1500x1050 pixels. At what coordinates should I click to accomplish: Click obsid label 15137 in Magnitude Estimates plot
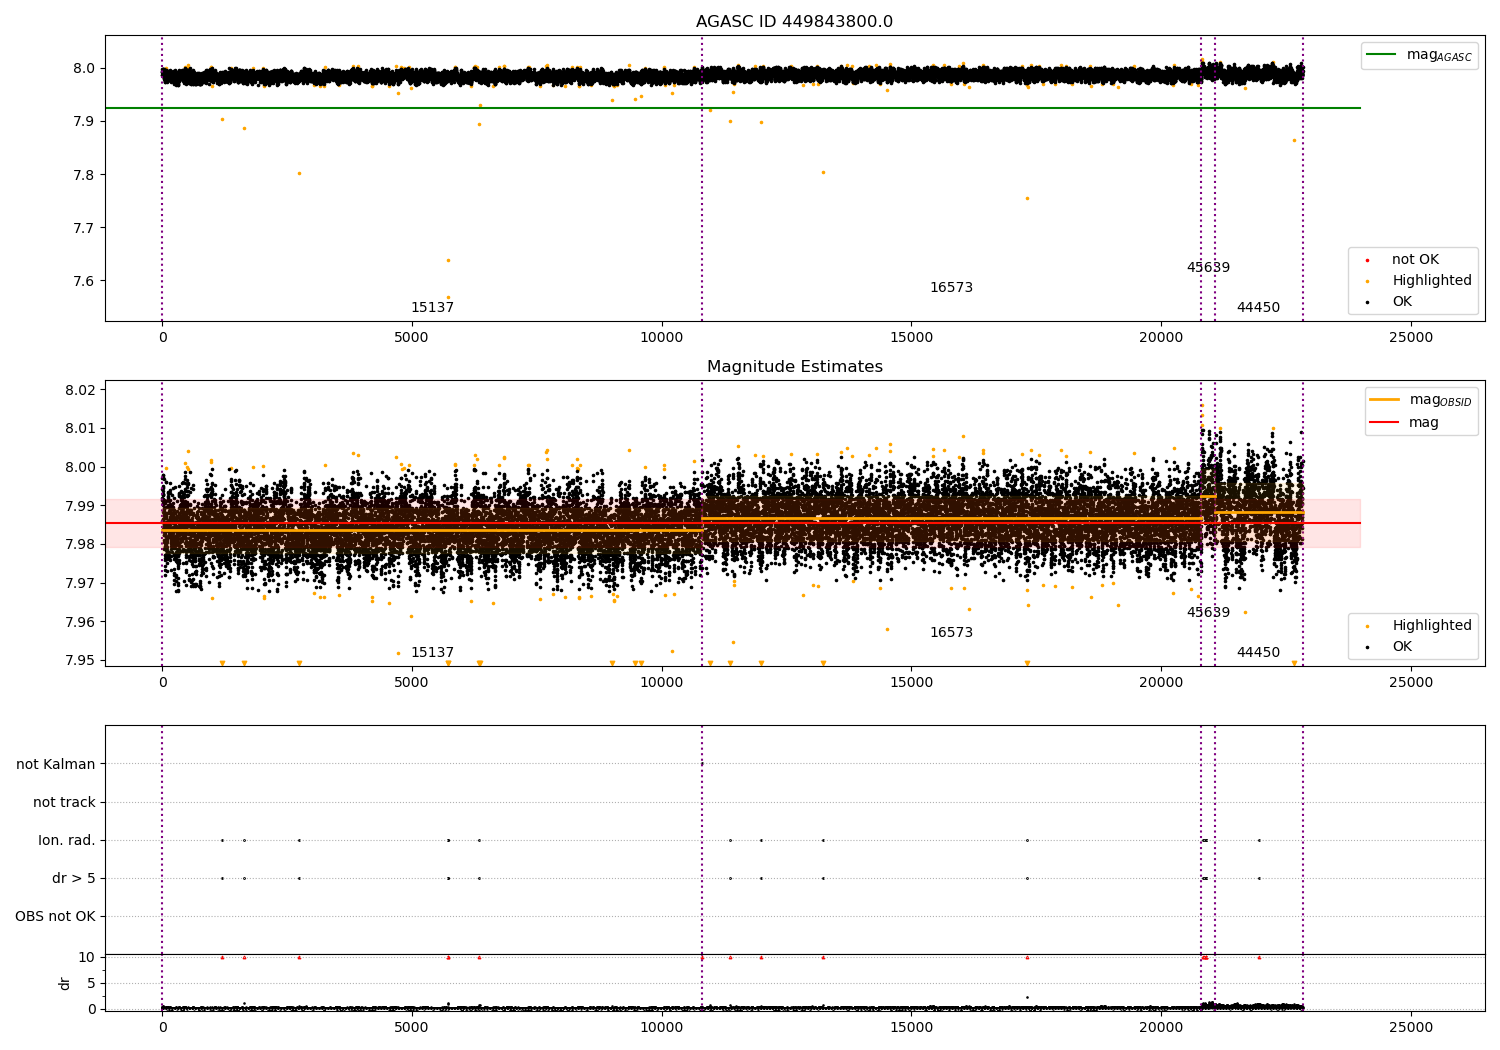click(432, 653)
